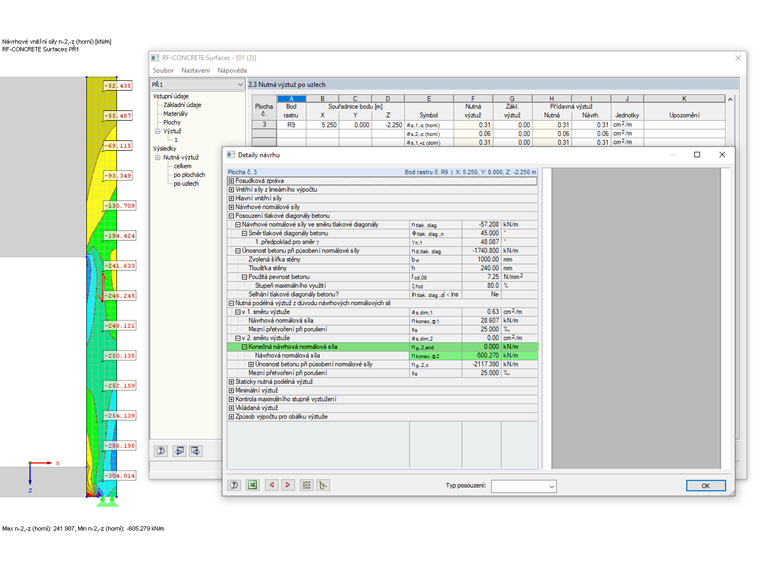Click the graphic view icon beside tree list icon
This screenshot has height=570, width=760.
pyautogui.click(x=323, y=485)
